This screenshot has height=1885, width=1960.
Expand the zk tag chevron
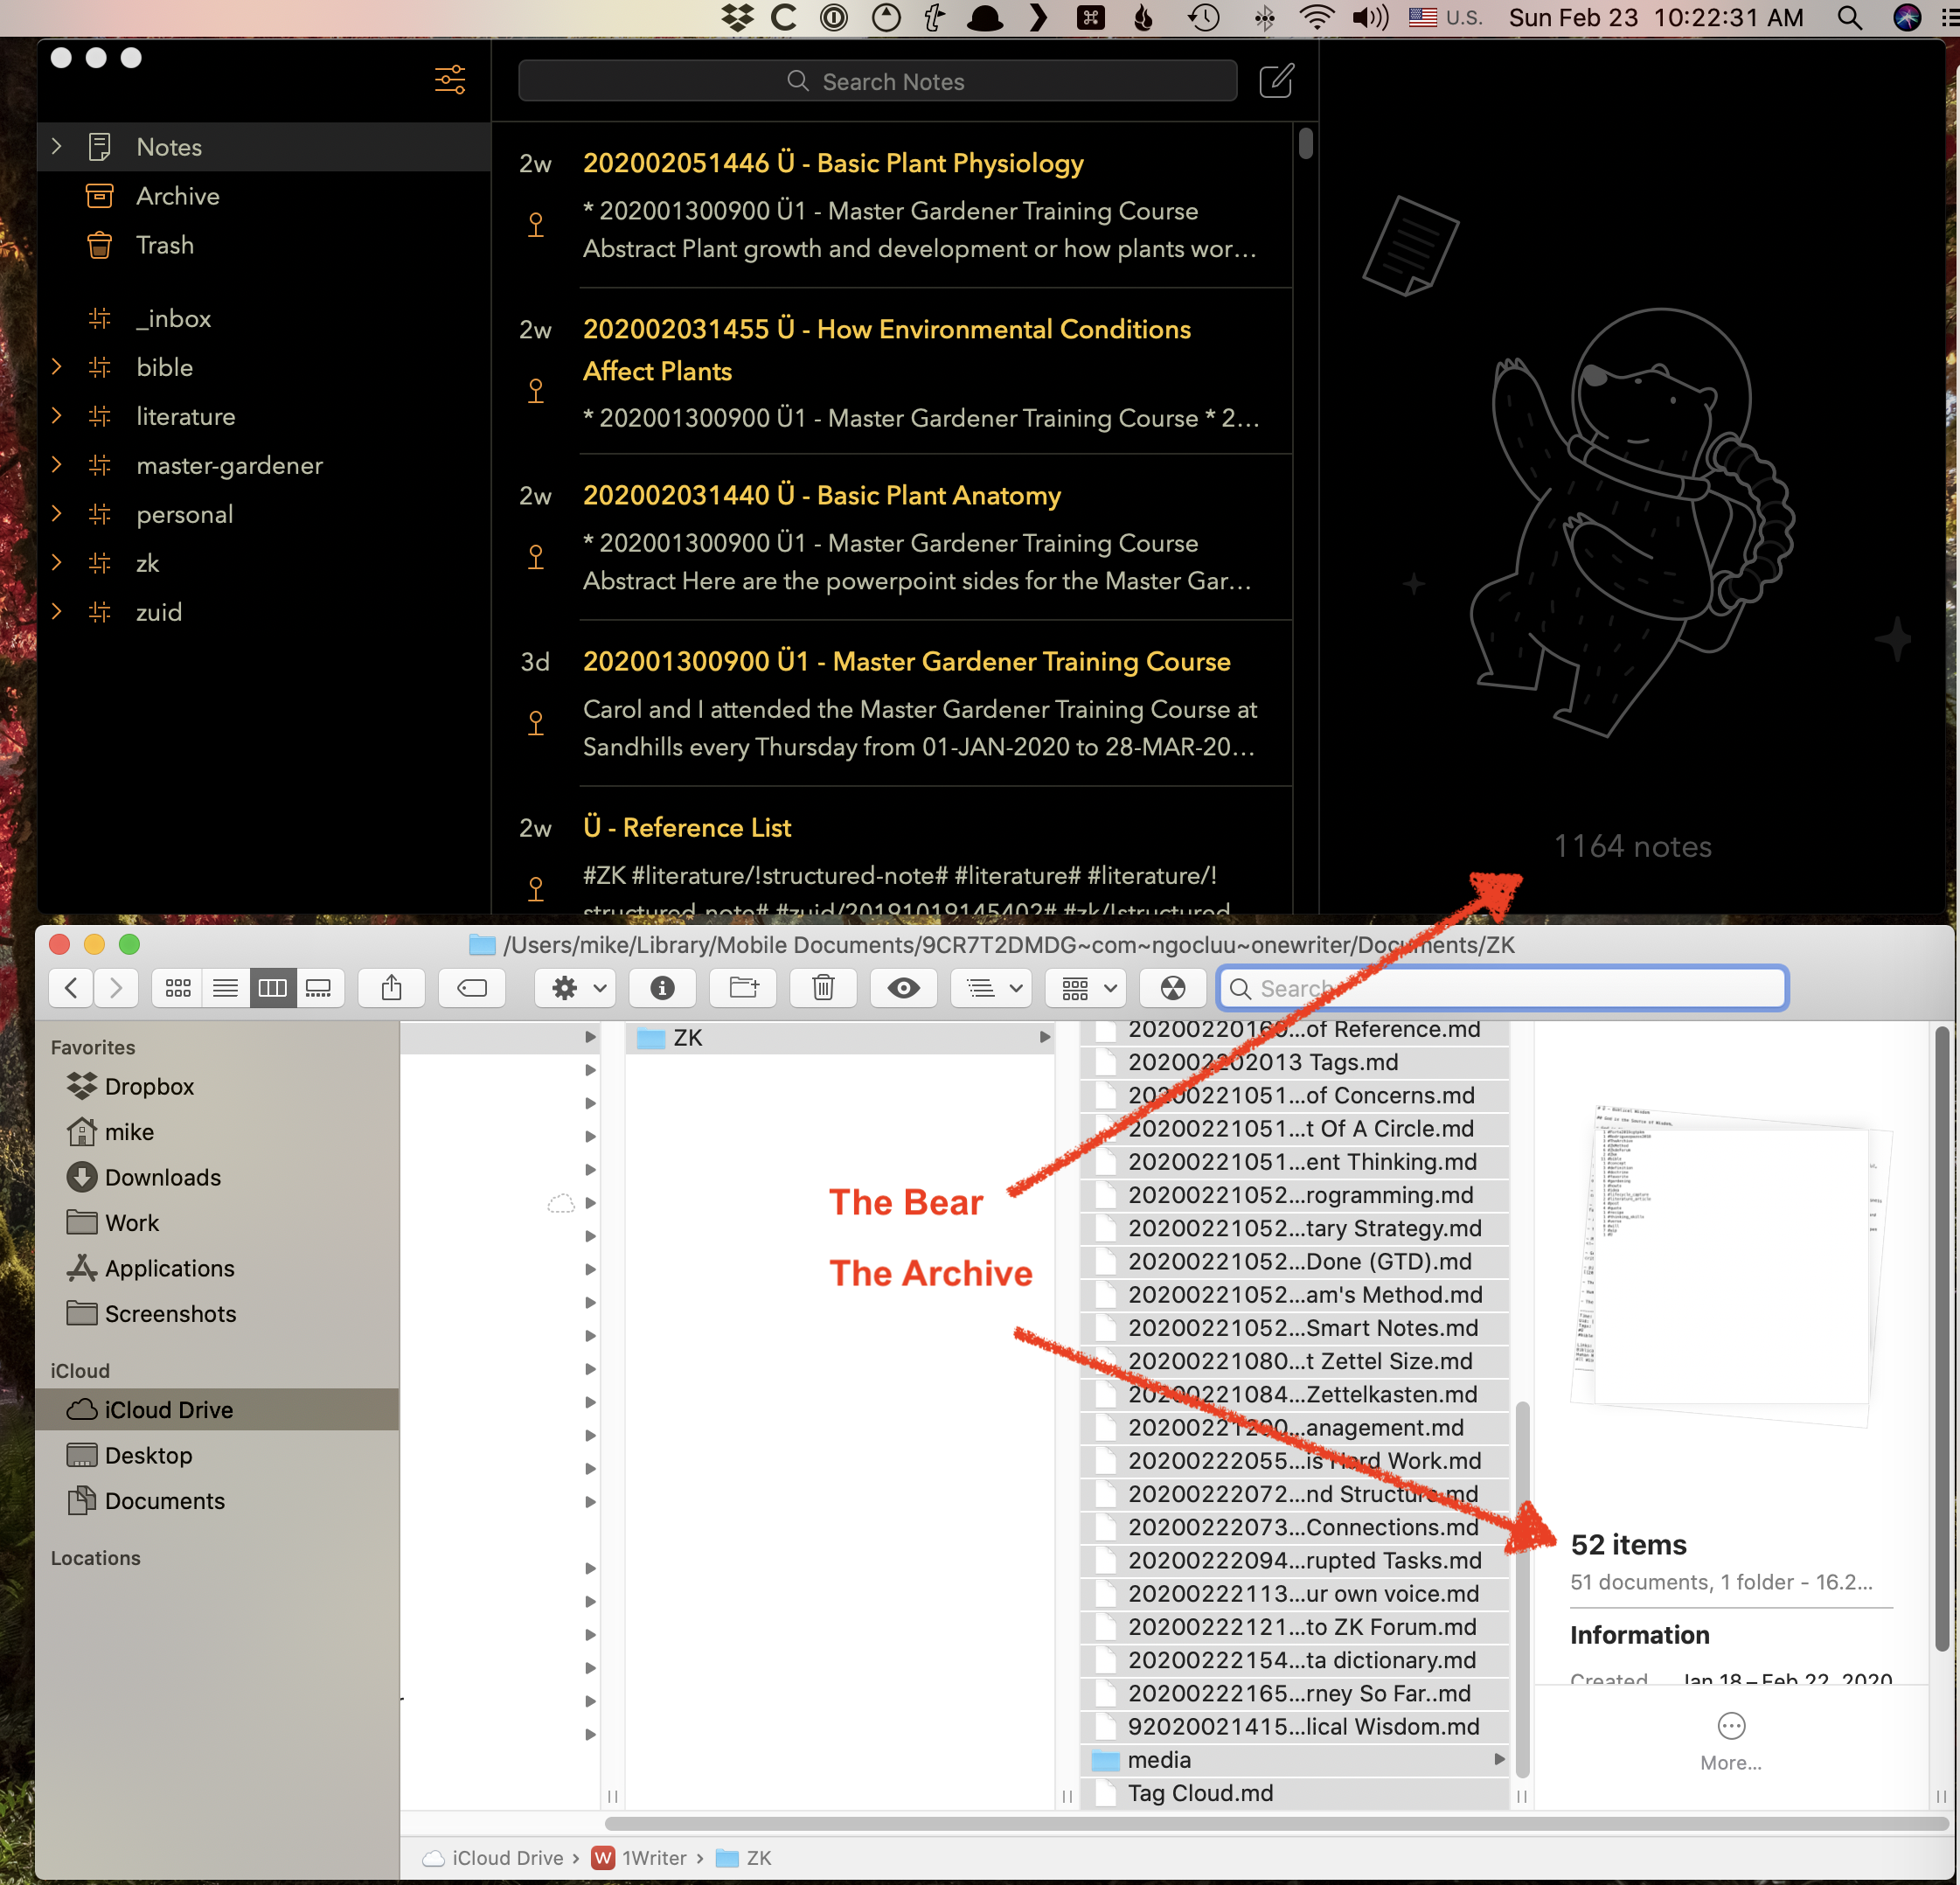(57, 563)
